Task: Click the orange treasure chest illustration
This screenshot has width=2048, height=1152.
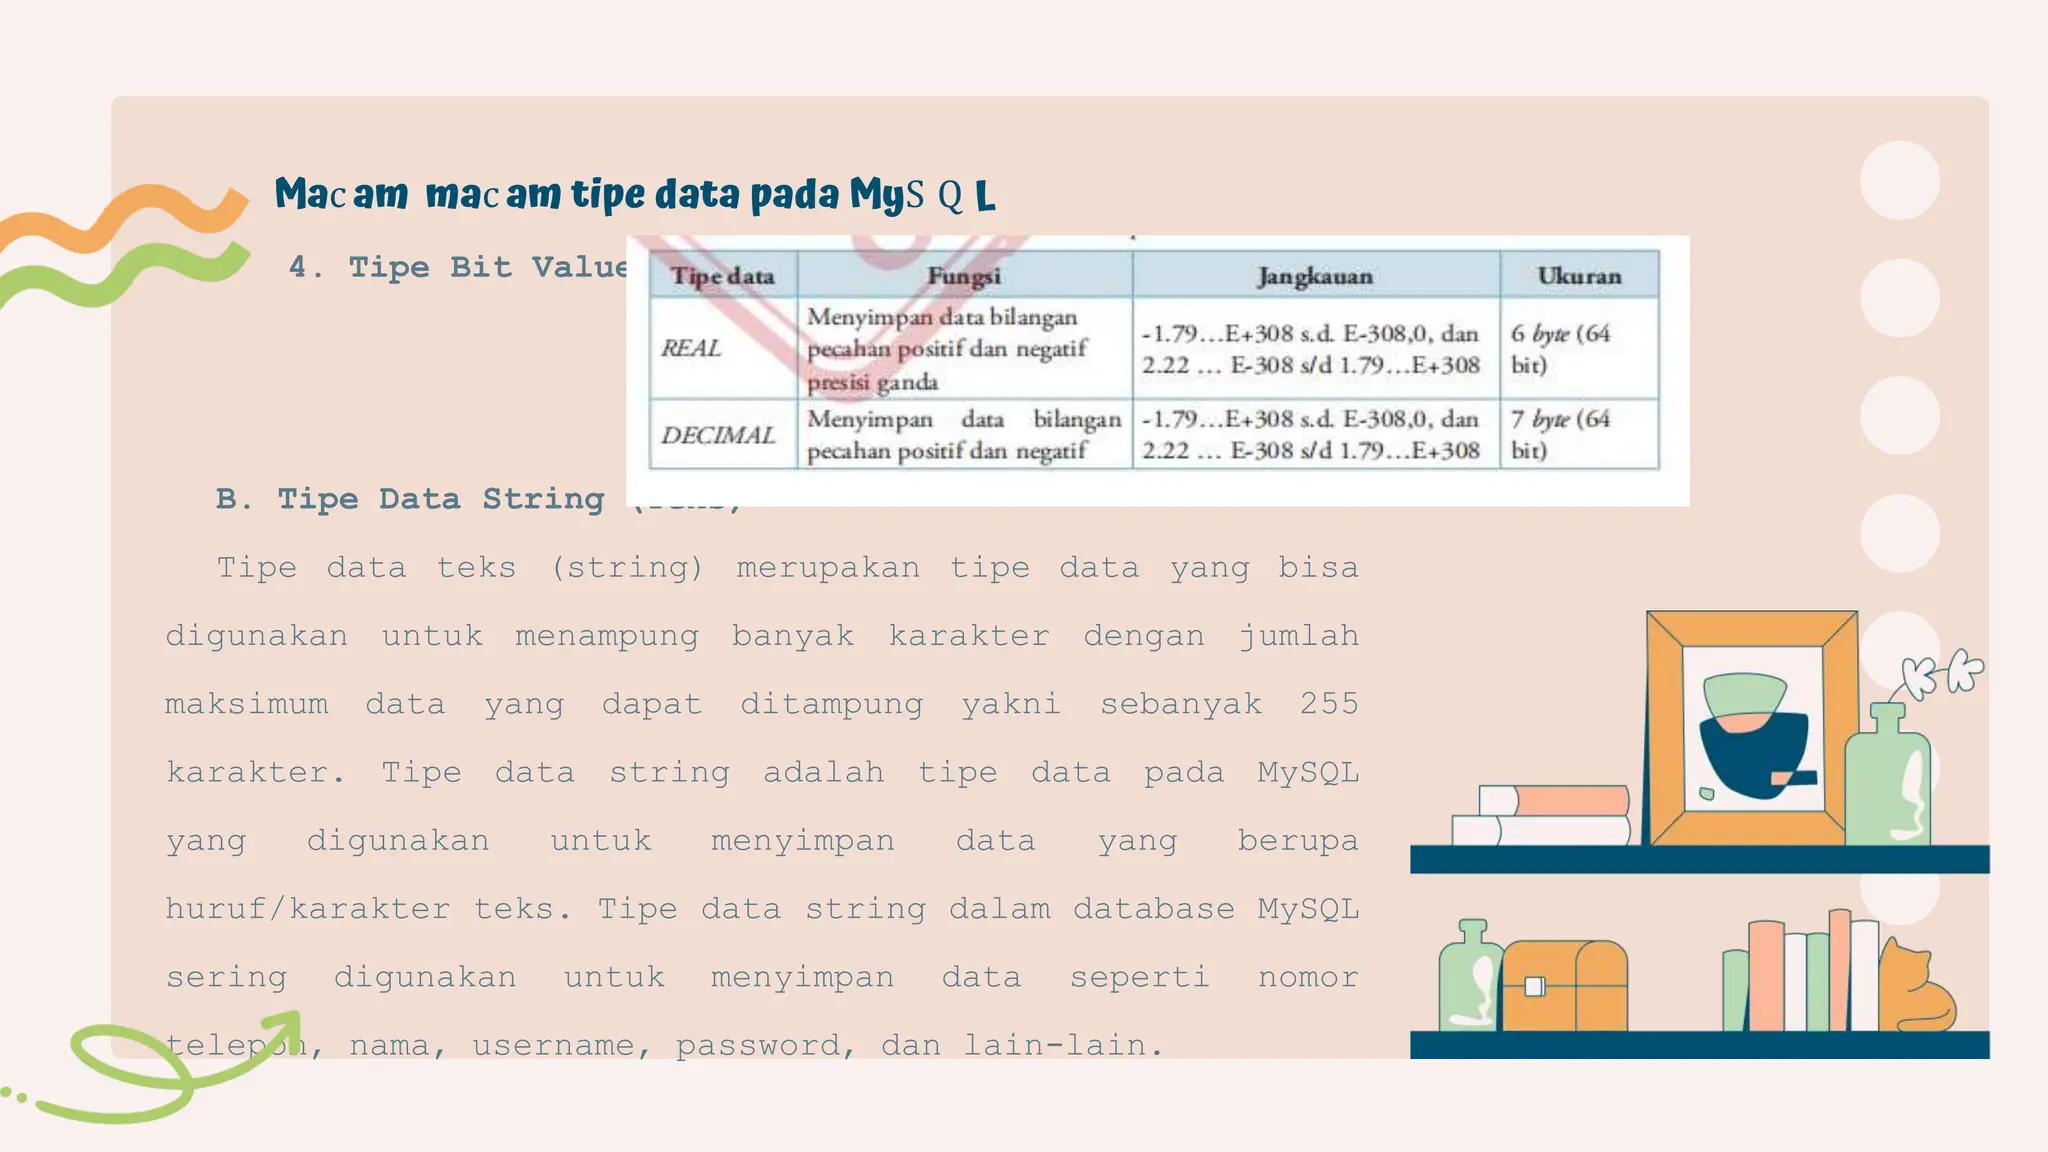Action: [x=1564, y=985]
